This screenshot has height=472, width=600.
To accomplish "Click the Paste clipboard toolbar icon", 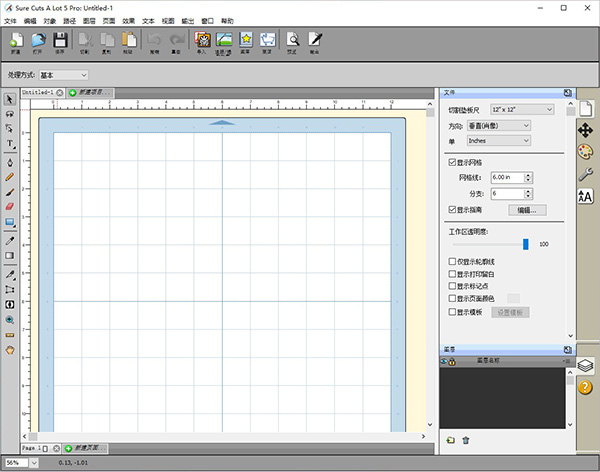I will (129, 40).
